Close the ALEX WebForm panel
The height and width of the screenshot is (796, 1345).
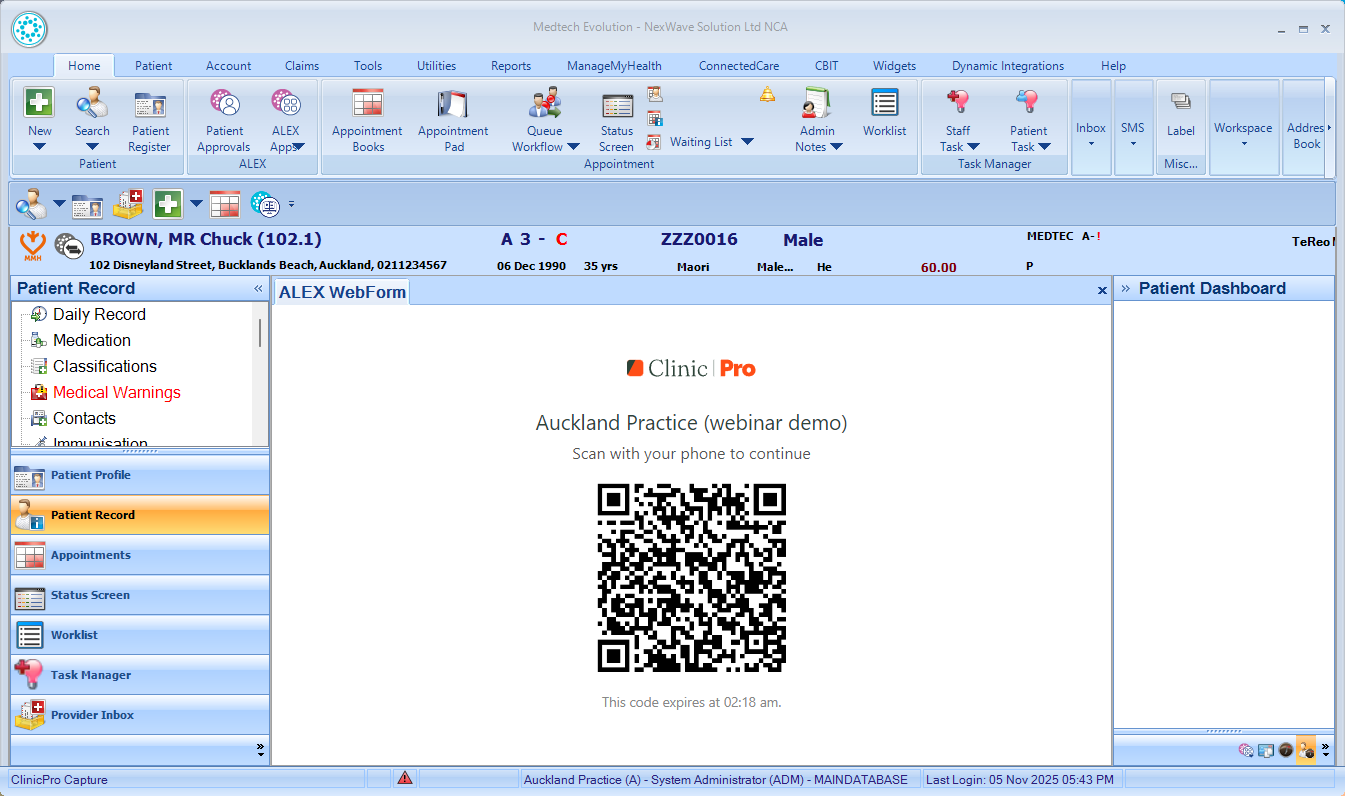1102,291
